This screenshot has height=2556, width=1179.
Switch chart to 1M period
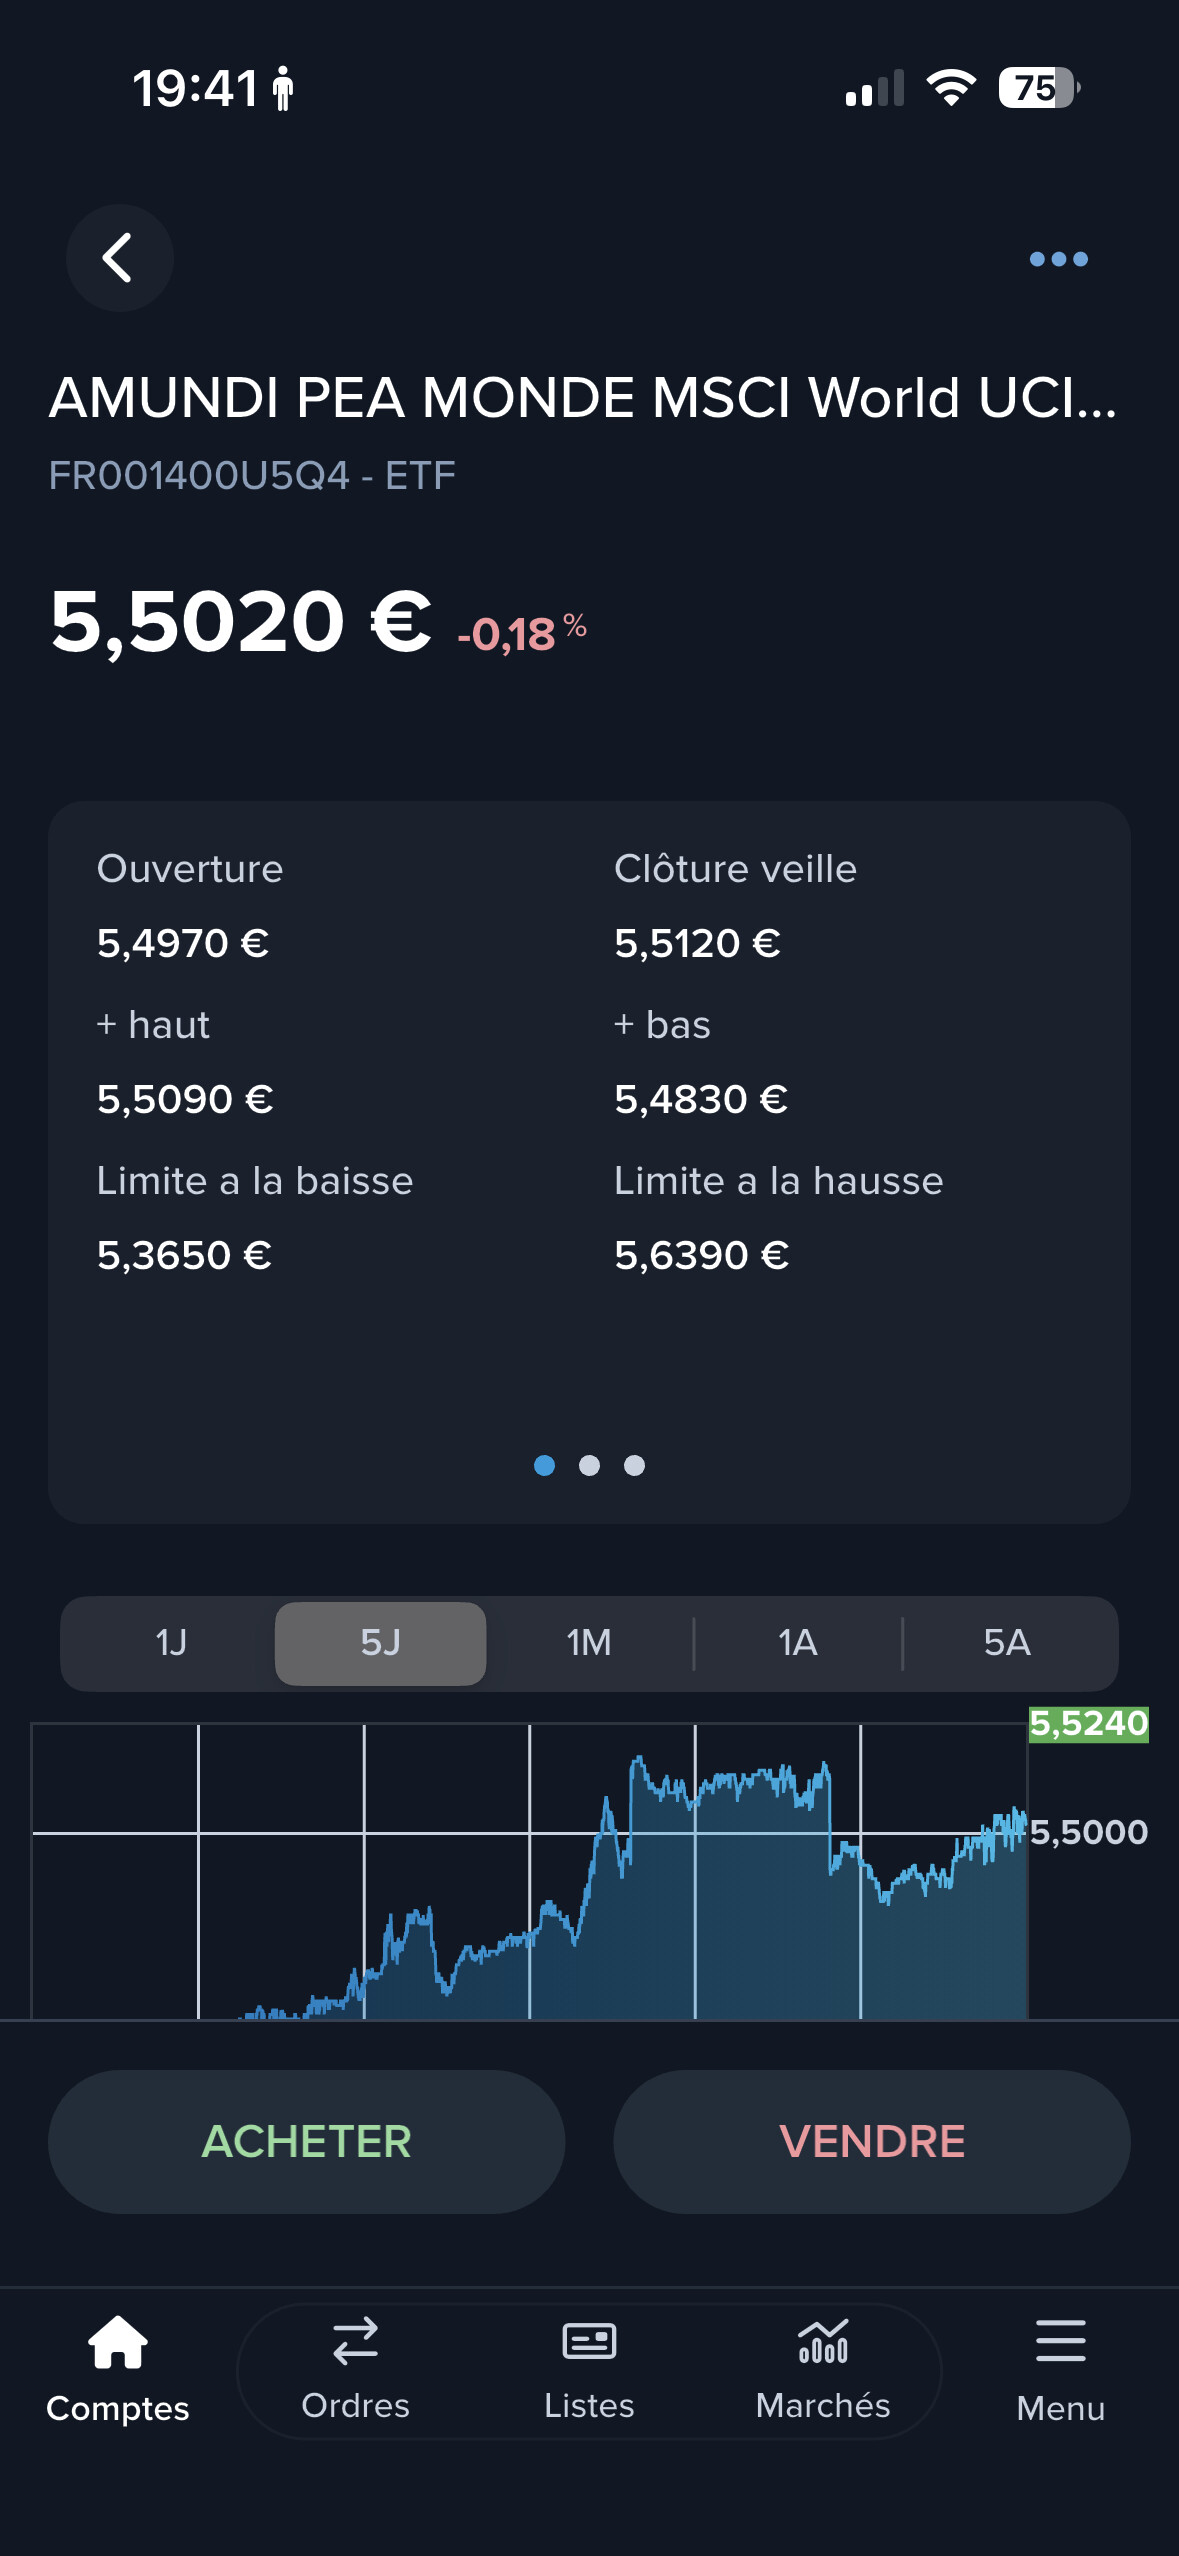pos(589,1643)
